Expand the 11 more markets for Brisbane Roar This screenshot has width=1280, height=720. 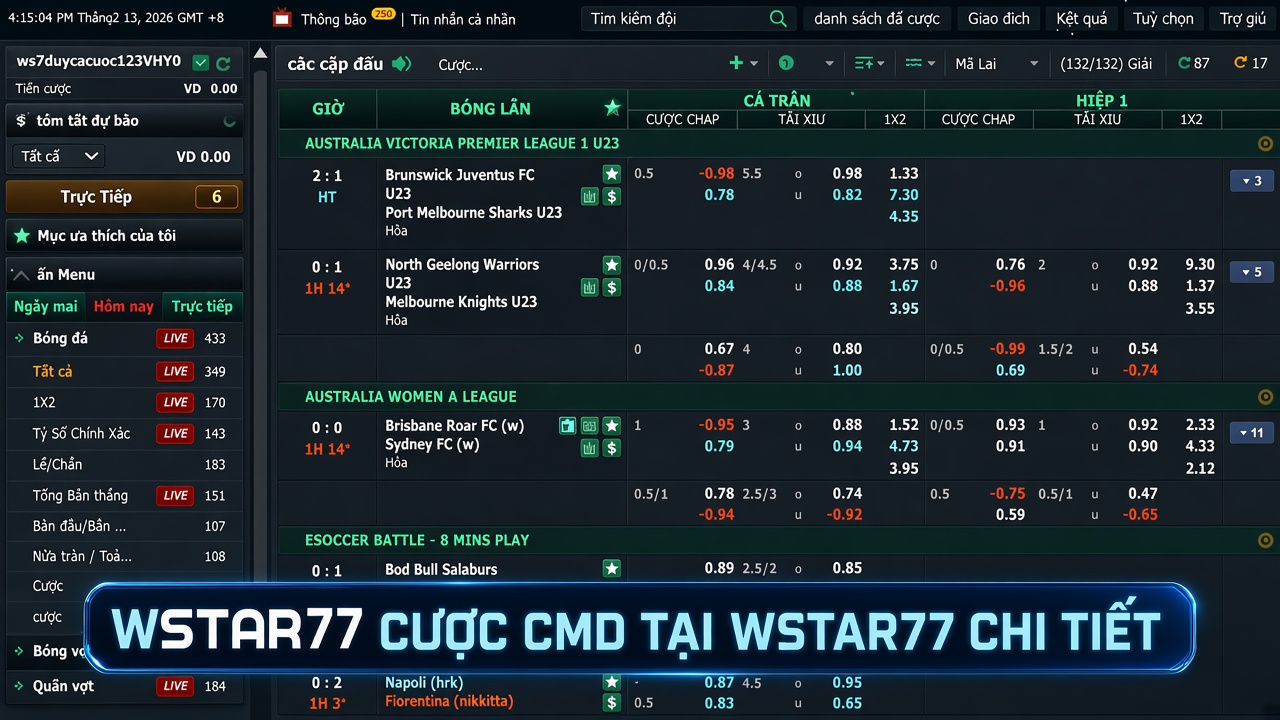pos(1251,433)
